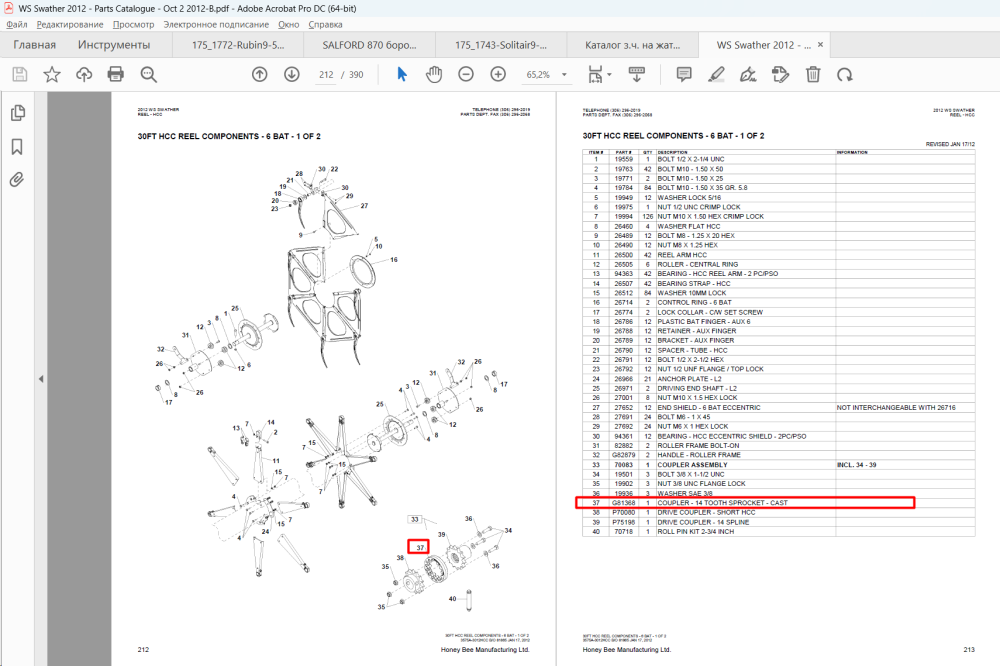This screenshot has height=666, width=1000.
Task: Click item 37 label in diagram
Action: (x=418, y=547)
